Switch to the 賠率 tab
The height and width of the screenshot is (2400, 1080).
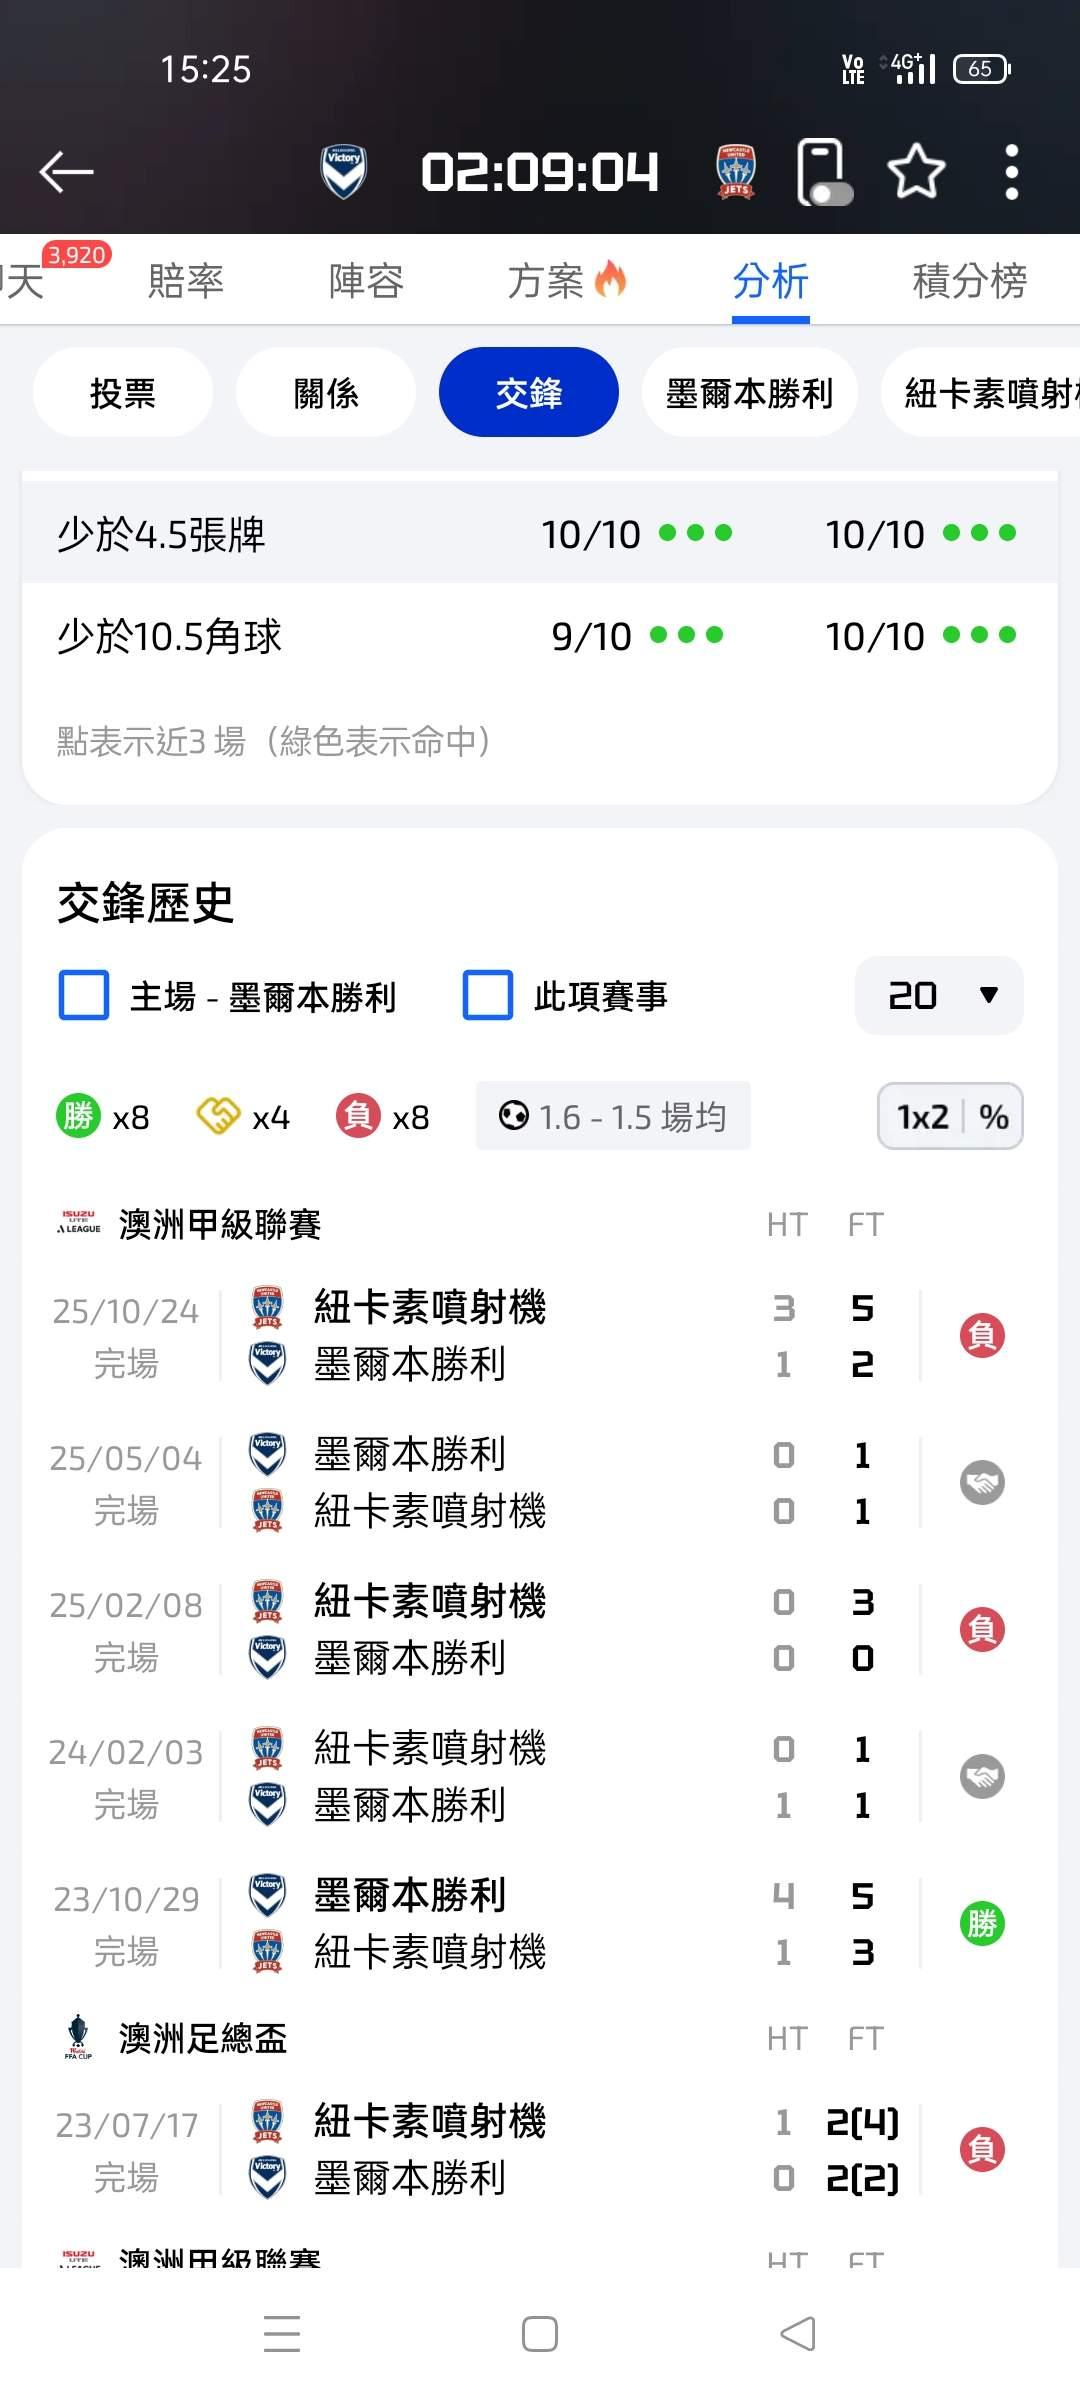(x=186, y=281)
